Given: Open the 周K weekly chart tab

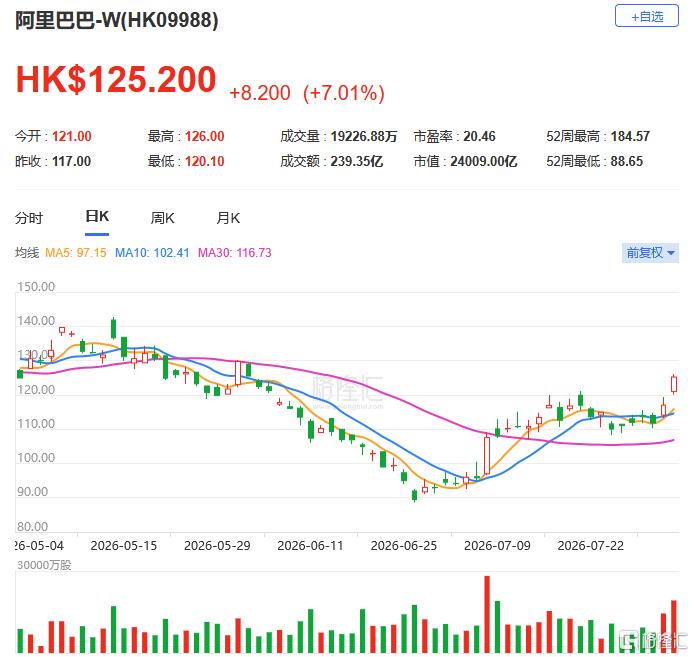Looking at the screenshot, I should pos(162,218).
